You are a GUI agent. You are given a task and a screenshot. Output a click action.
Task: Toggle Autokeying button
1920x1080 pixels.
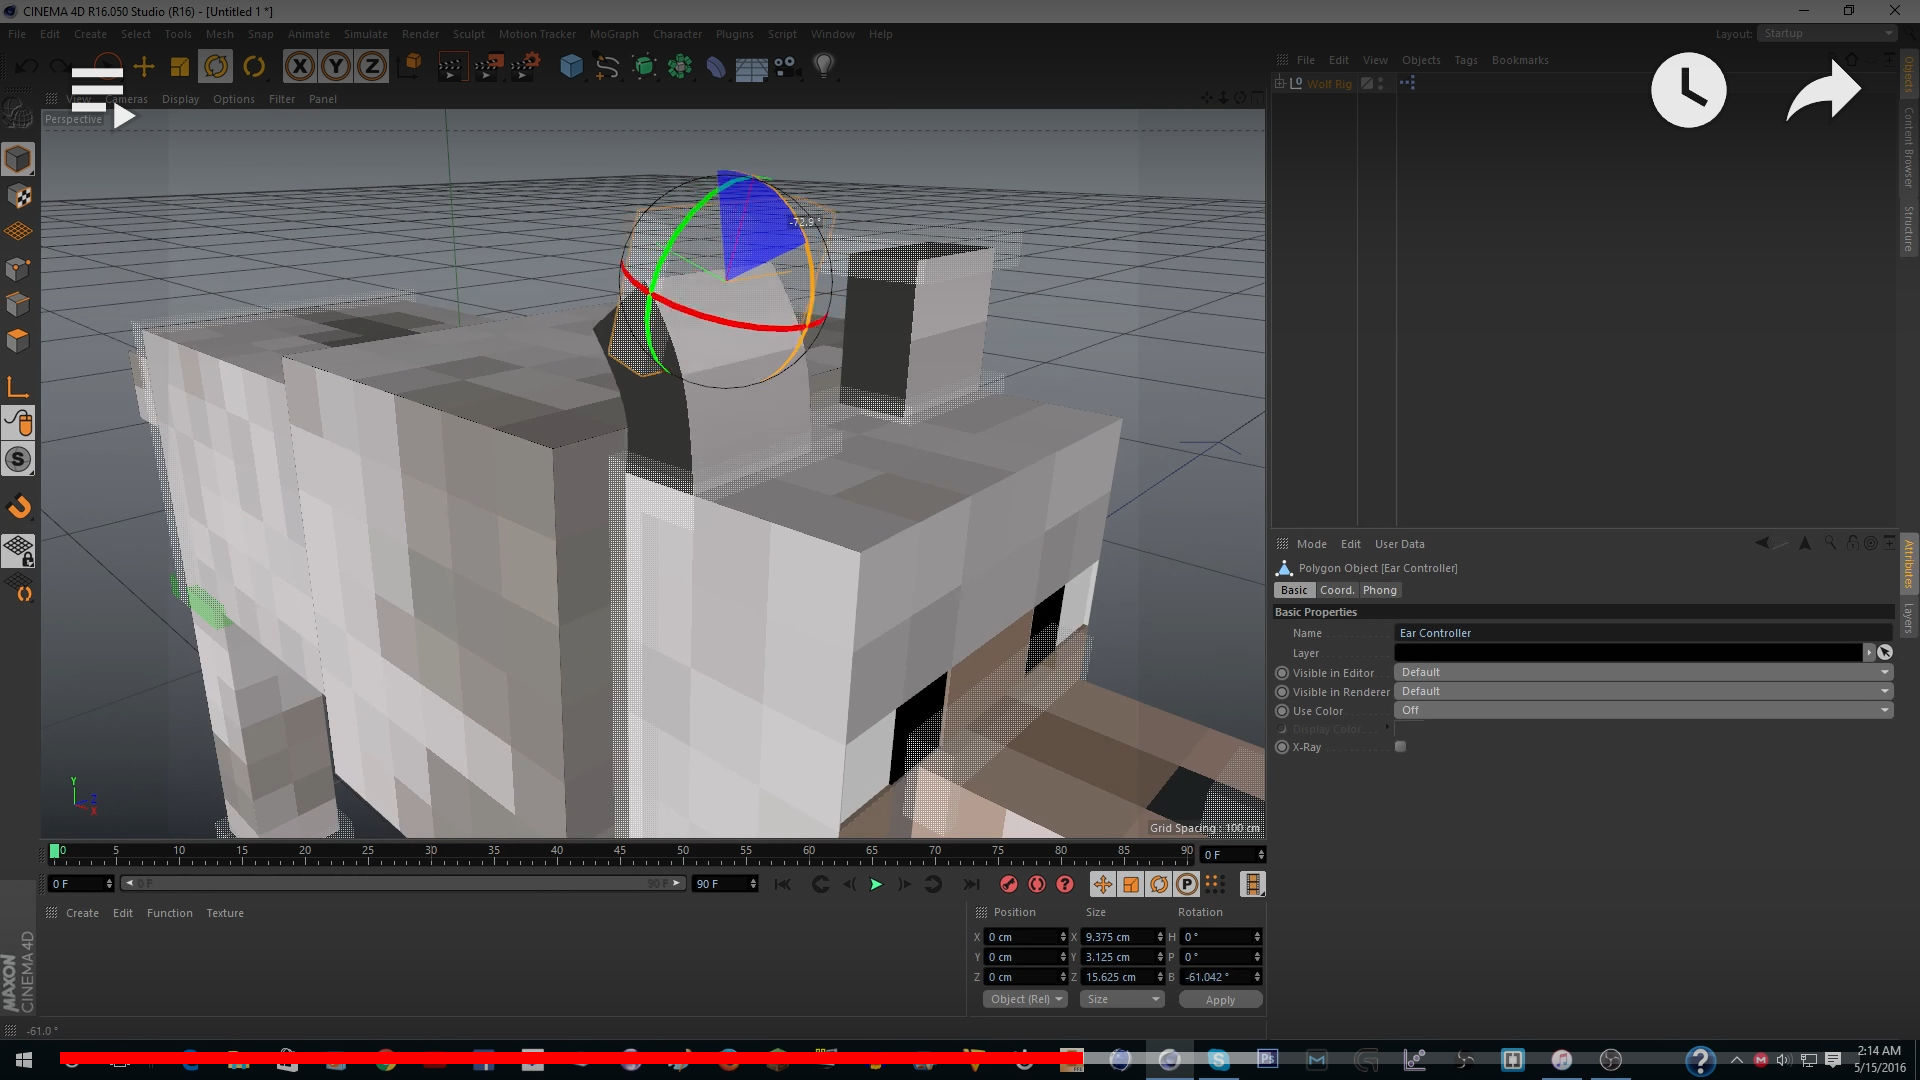1037,884
